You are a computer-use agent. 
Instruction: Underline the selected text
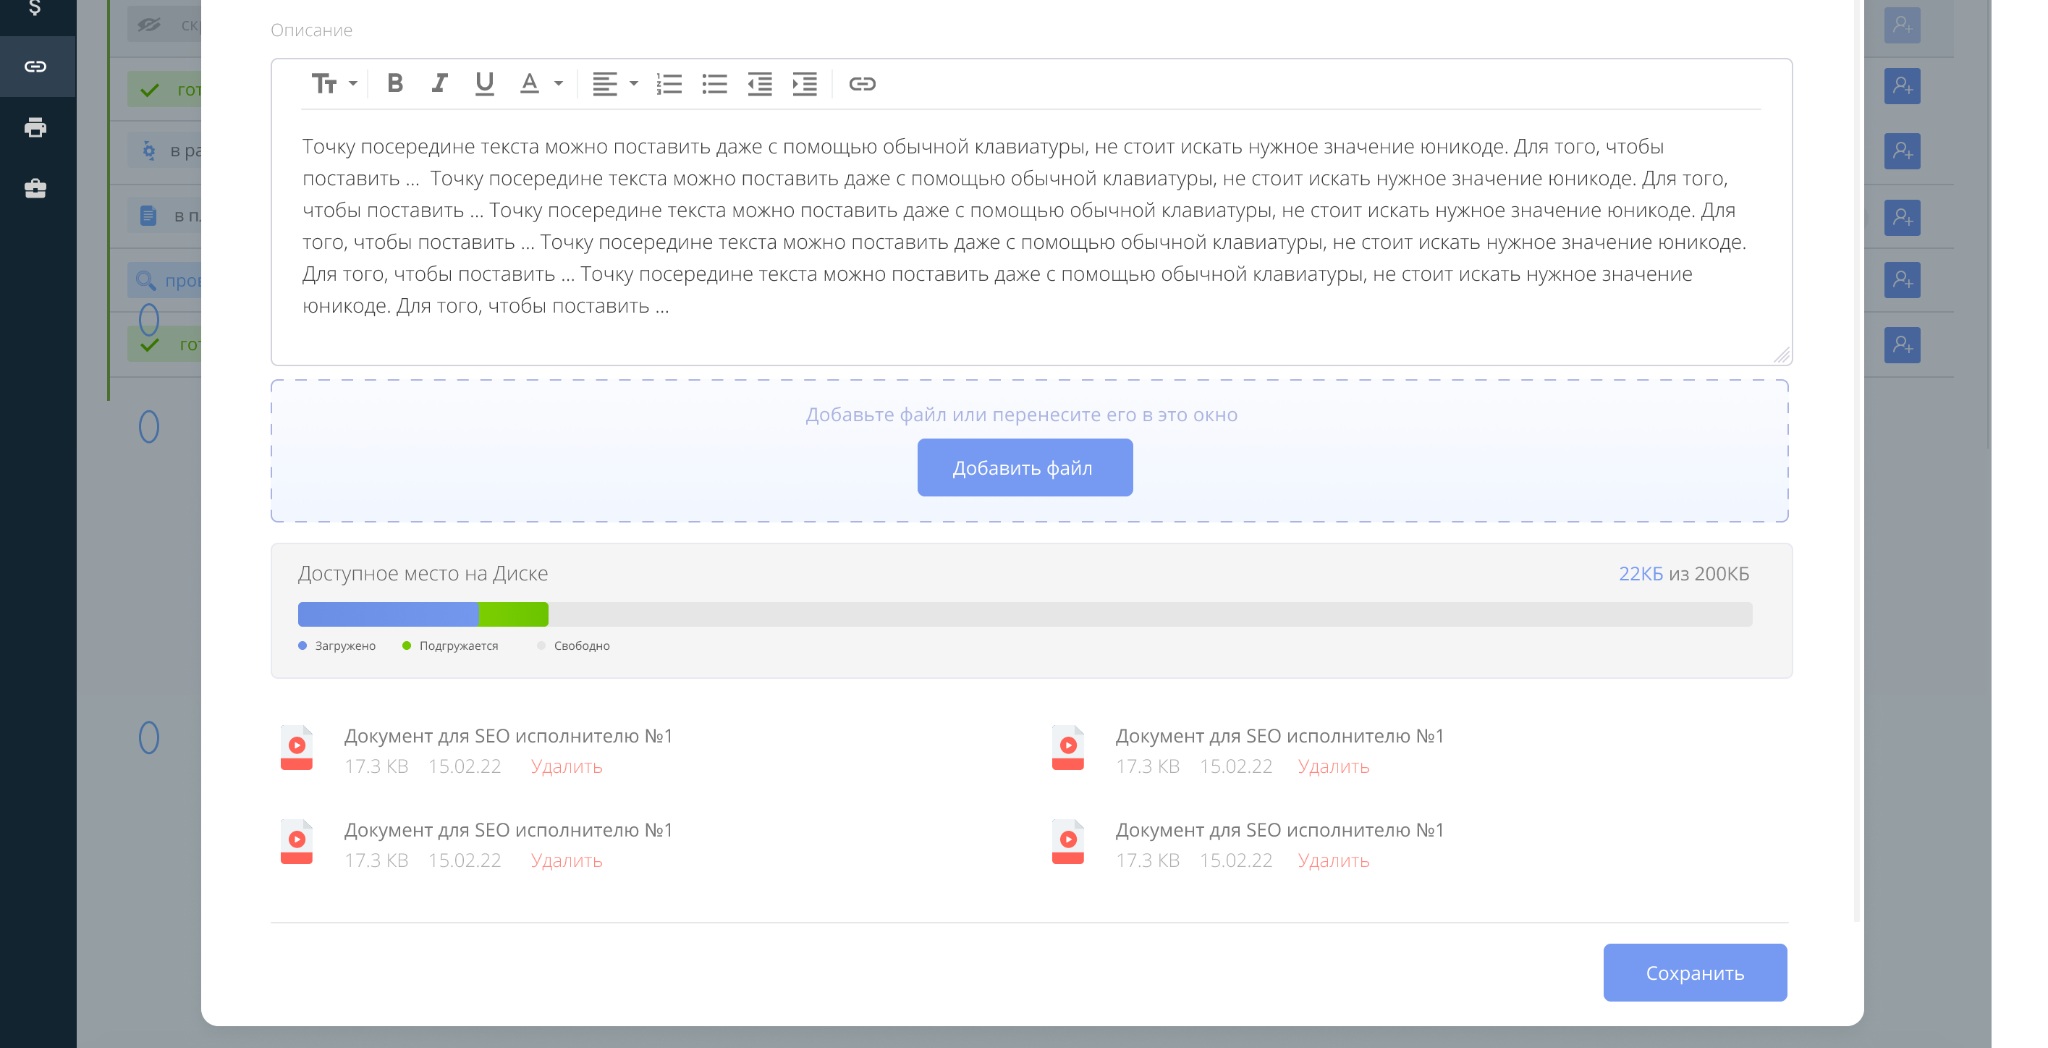pyautogui.click(x=485, y=84)
